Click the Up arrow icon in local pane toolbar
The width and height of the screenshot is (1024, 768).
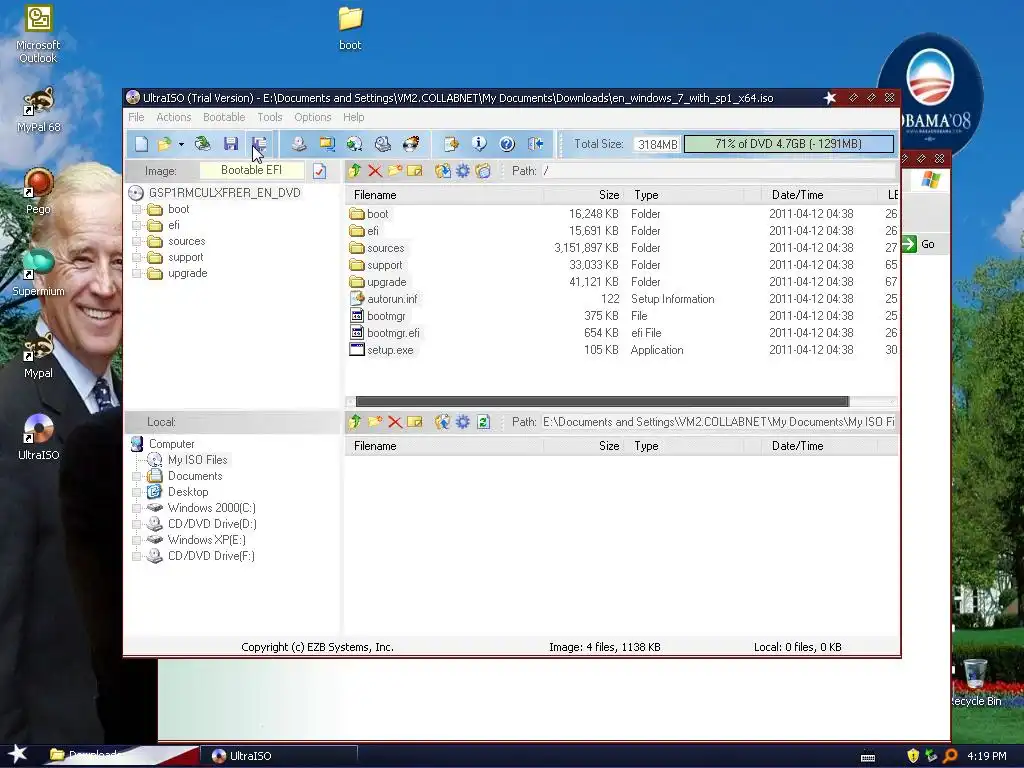click(x=355, y=422)
